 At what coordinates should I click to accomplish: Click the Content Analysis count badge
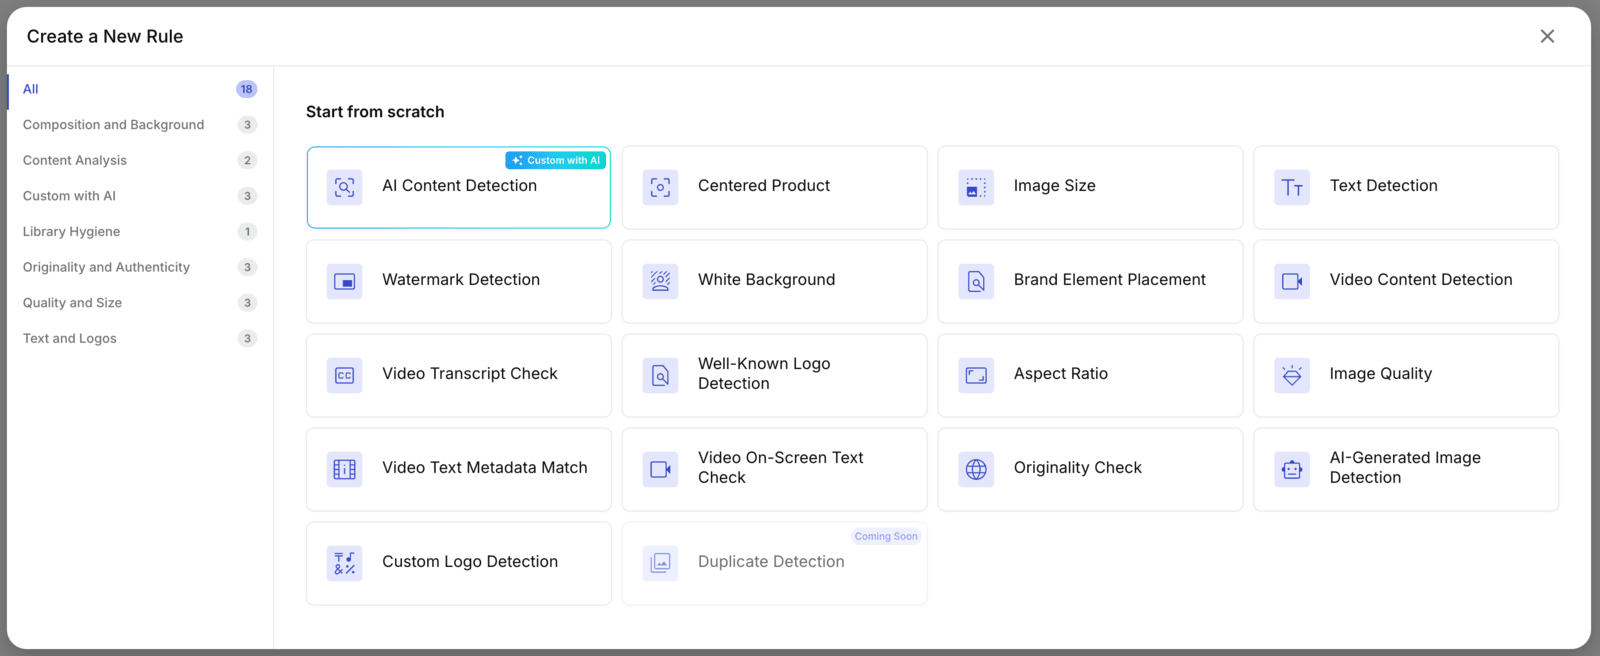[x=247, y=160]
